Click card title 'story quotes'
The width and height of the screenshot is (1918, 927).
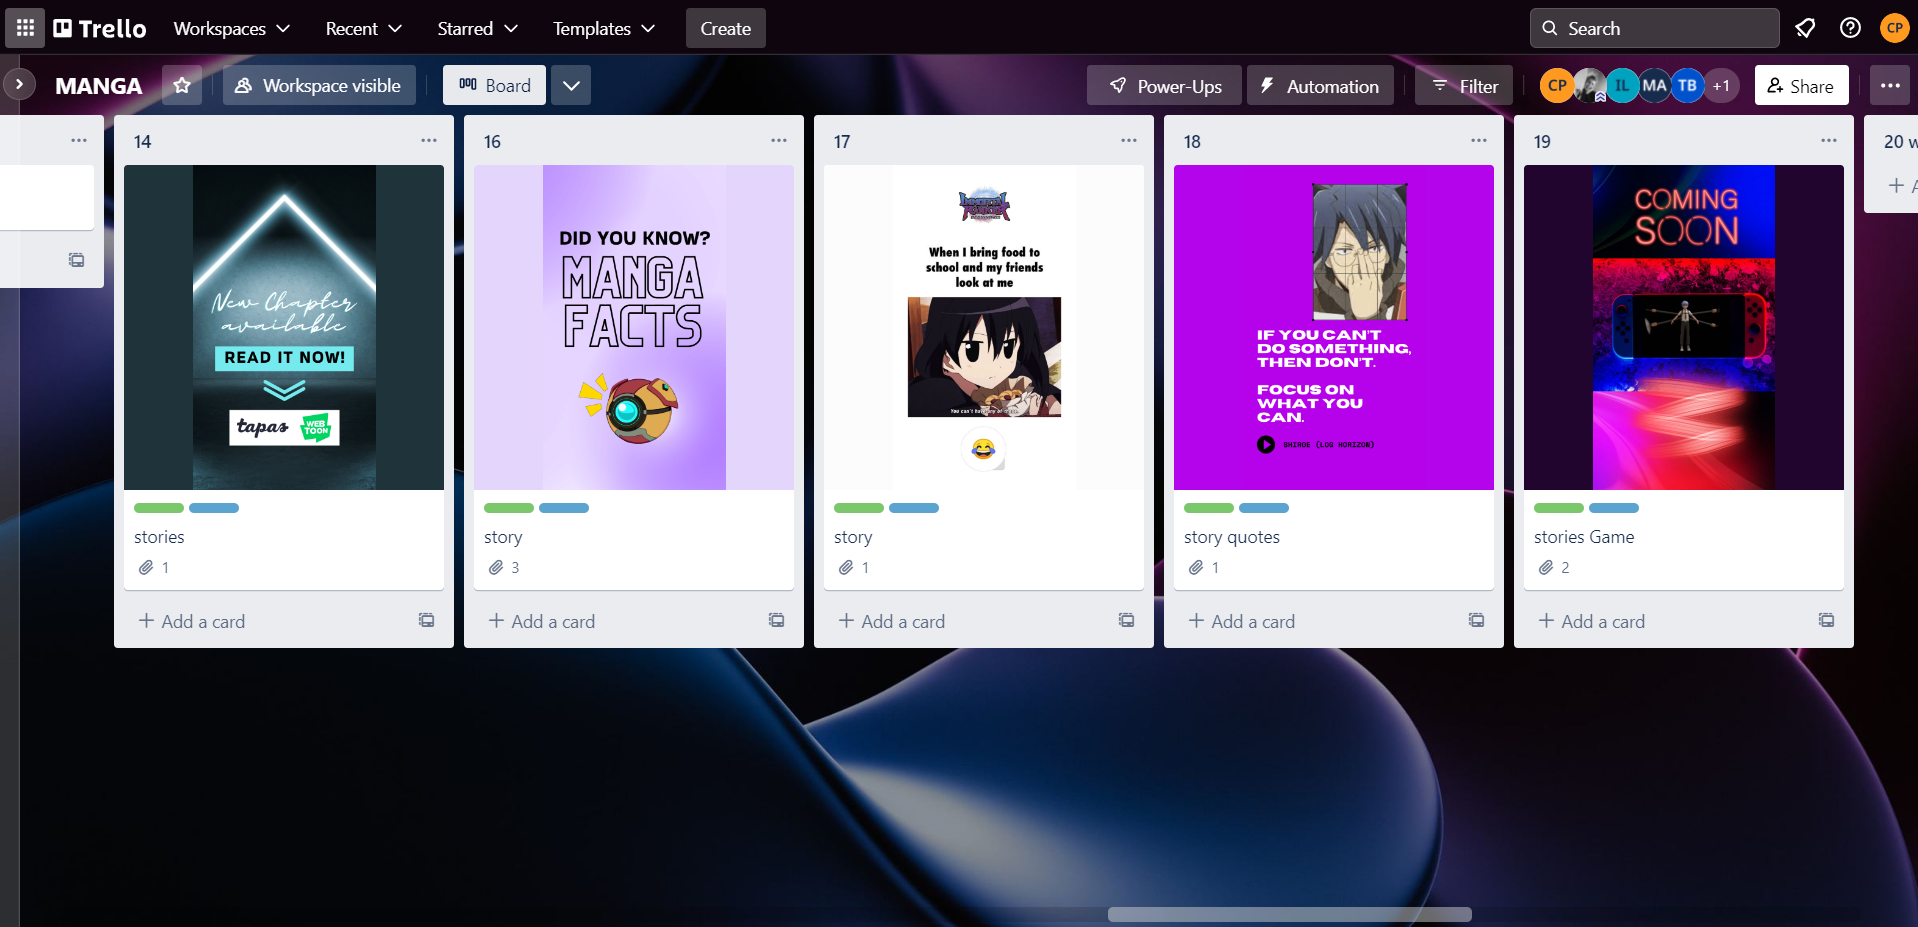pyautogui.click(x=1232, y=537)
